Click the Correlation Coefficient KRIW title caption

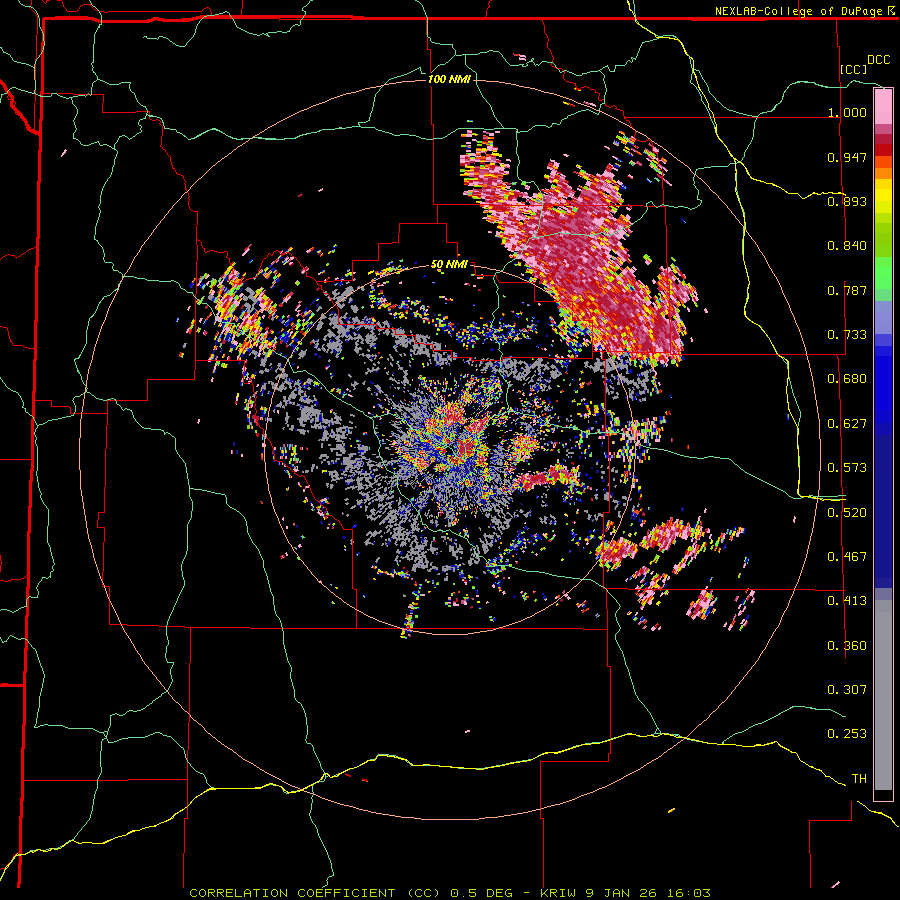(x=450, y=893)
